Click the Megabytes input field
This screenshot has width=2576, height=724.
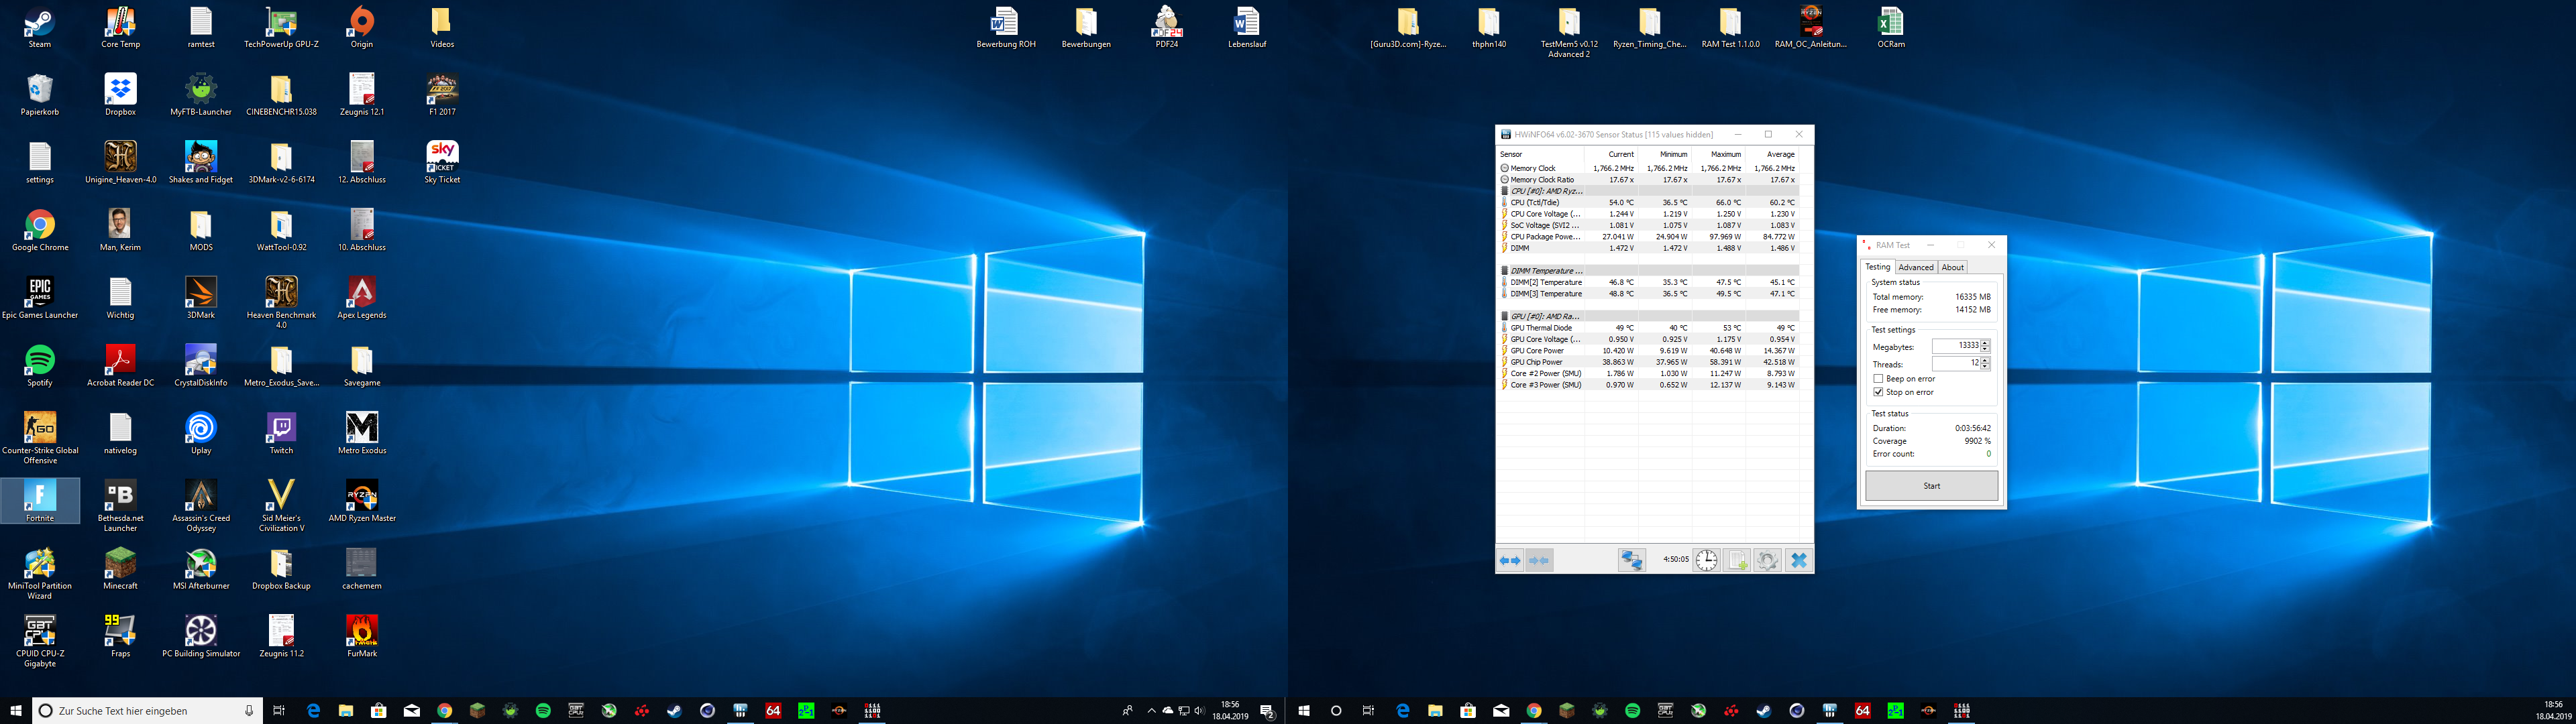pos(1955,346)
